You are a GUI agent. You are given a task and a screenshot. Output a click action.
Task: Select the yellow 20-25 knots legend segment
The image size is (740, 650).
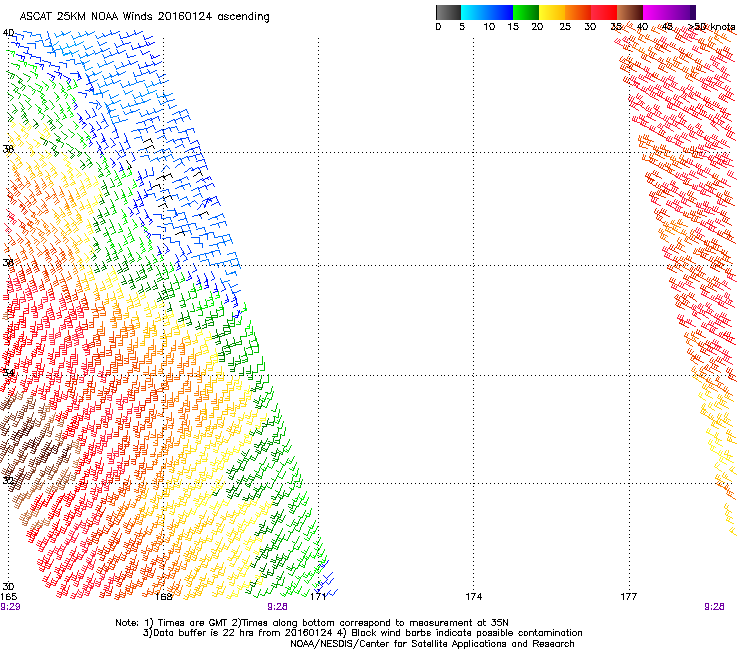[x=552, y=12]
